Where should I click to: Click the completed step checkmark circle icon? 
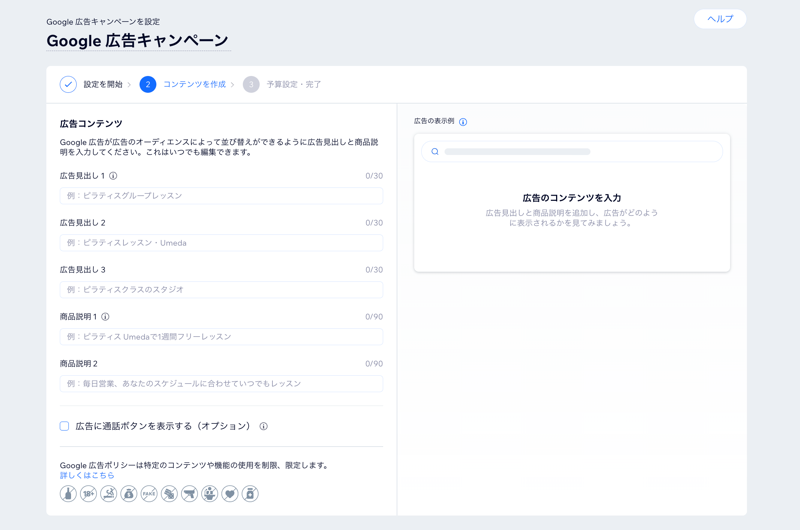pyautogui.click(x=68, y=84)
